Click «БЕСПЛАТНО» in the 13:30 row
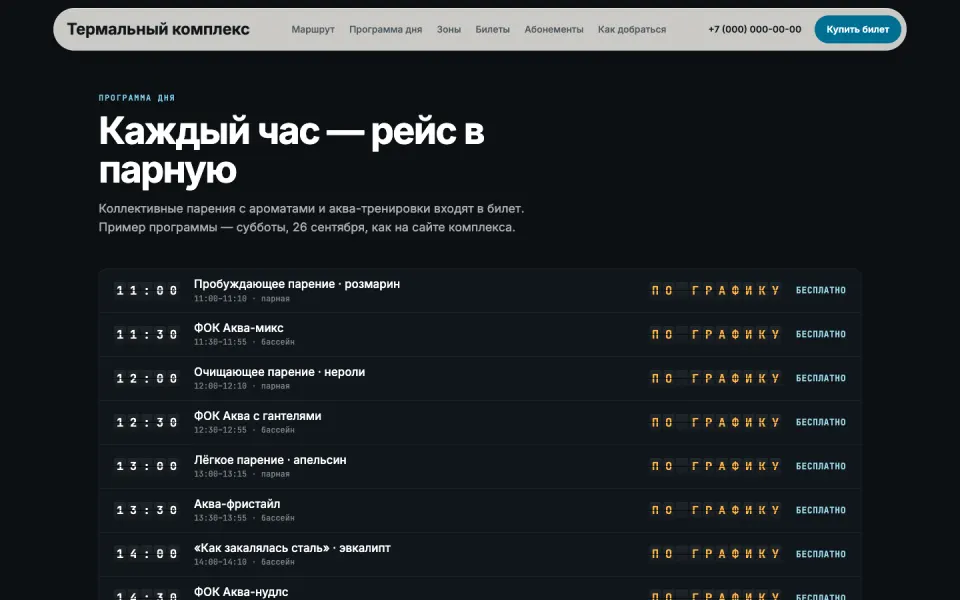This screenshot has width=960, height=600. (821, 510)
